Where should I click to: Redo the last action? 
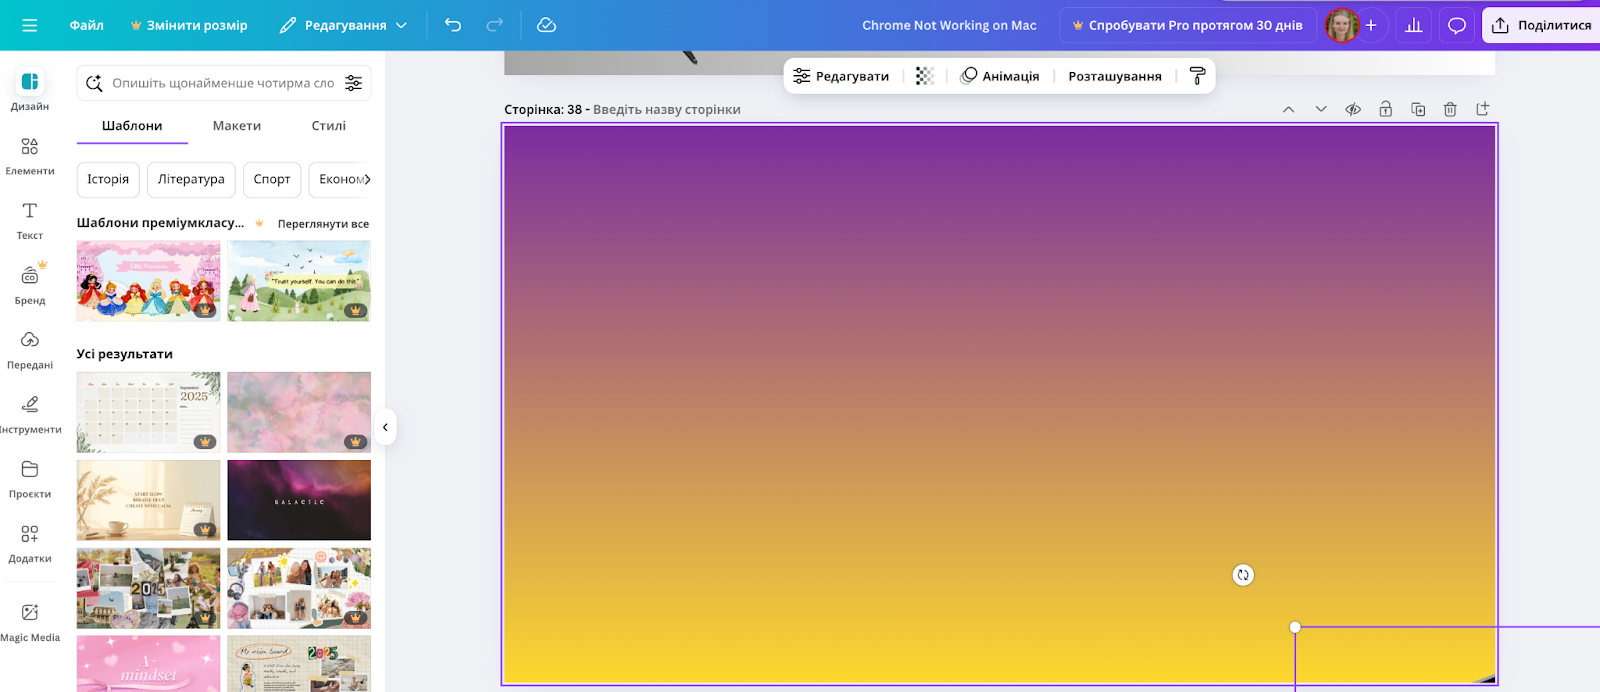(x=495, y=25)
